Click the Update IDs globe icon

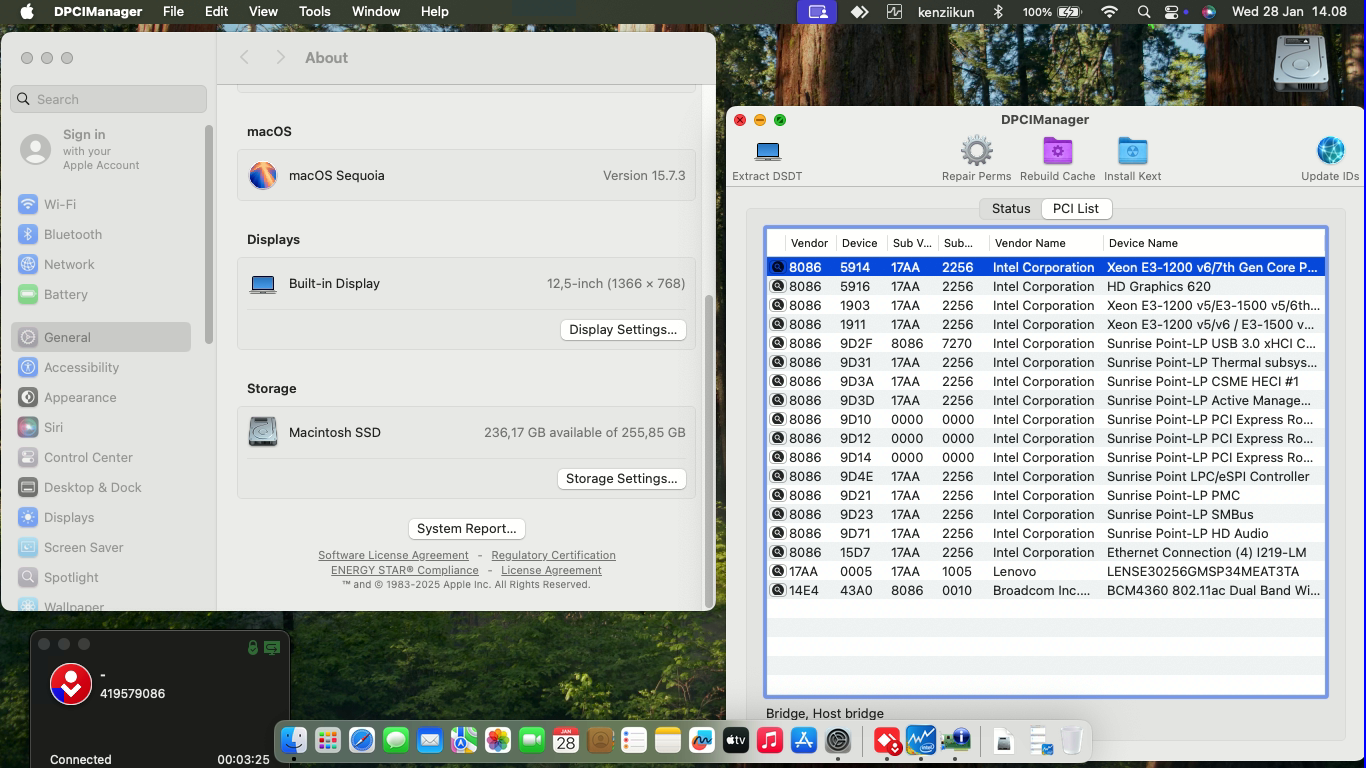pos(1330,151)
